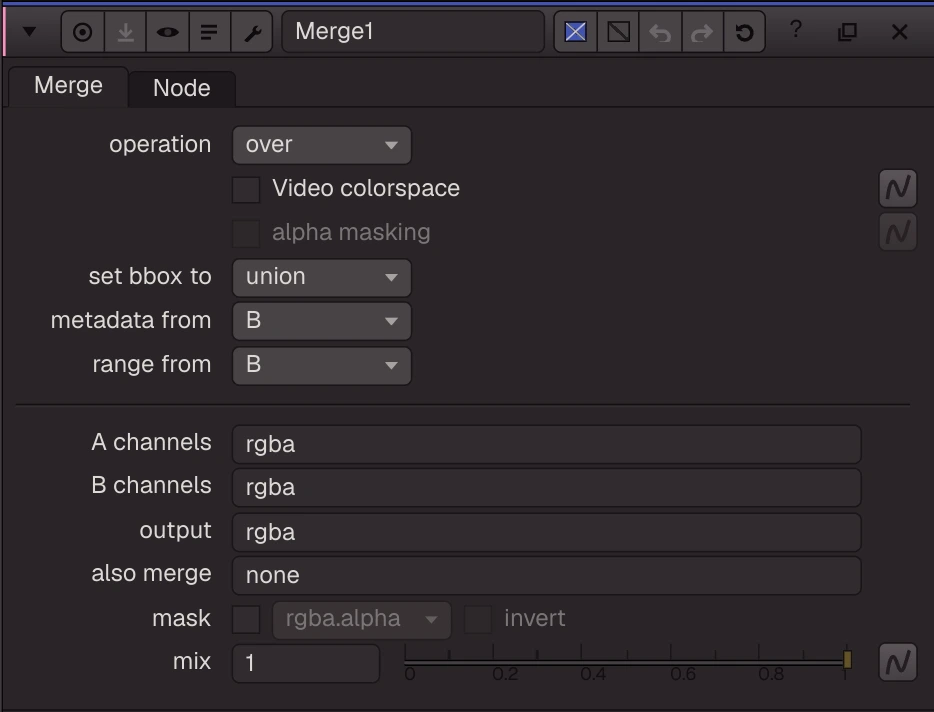This screenshot has height=712, width=934.
Task: Set the mix slider at the 0.4 mark
Action: (581, 661)
